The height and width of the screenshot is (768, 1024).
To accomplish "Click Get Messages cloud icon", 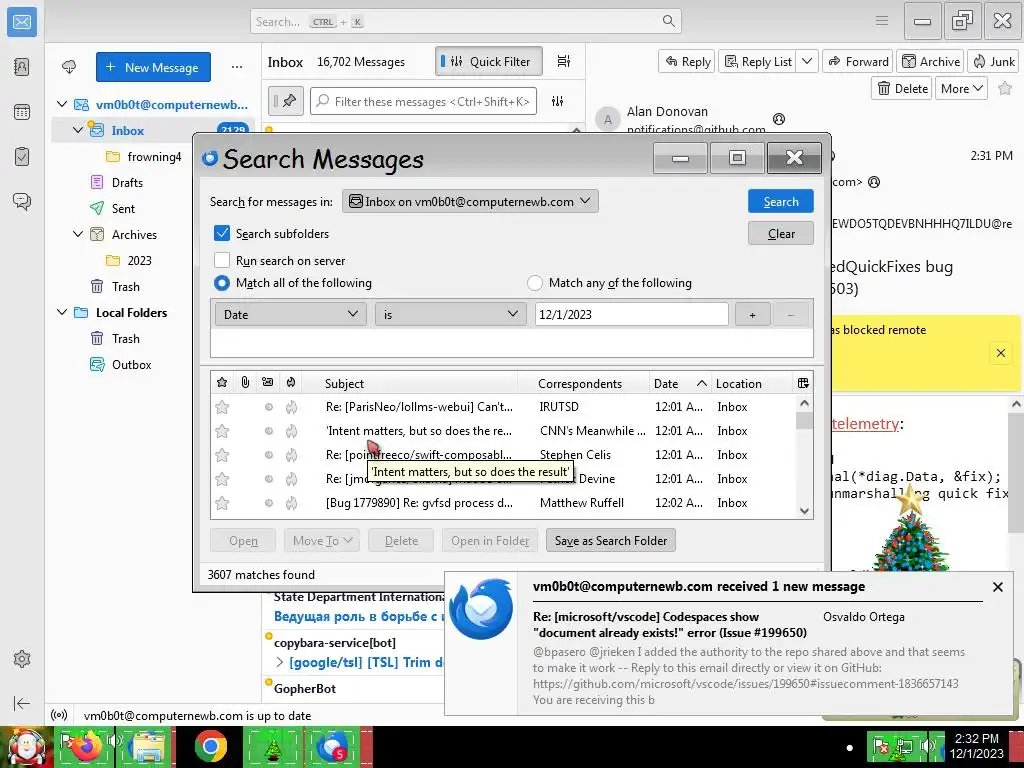I will tap(69, 67).
